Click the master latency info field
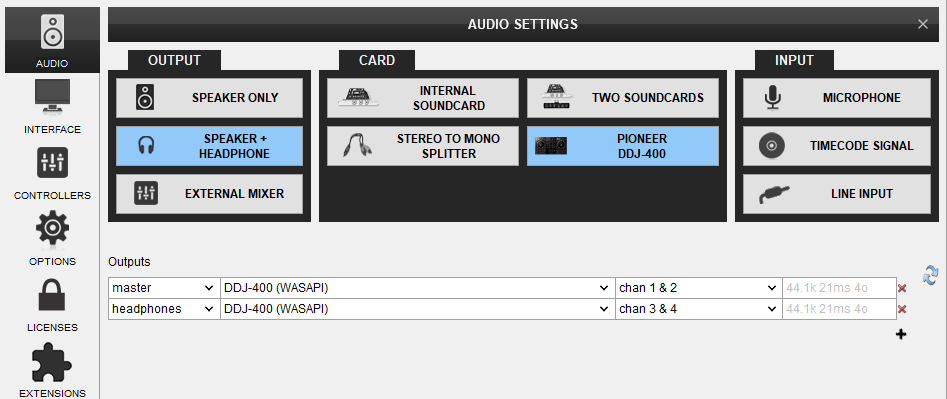The width and height of the screenshot is (947, 399). (x=839, y=288)
